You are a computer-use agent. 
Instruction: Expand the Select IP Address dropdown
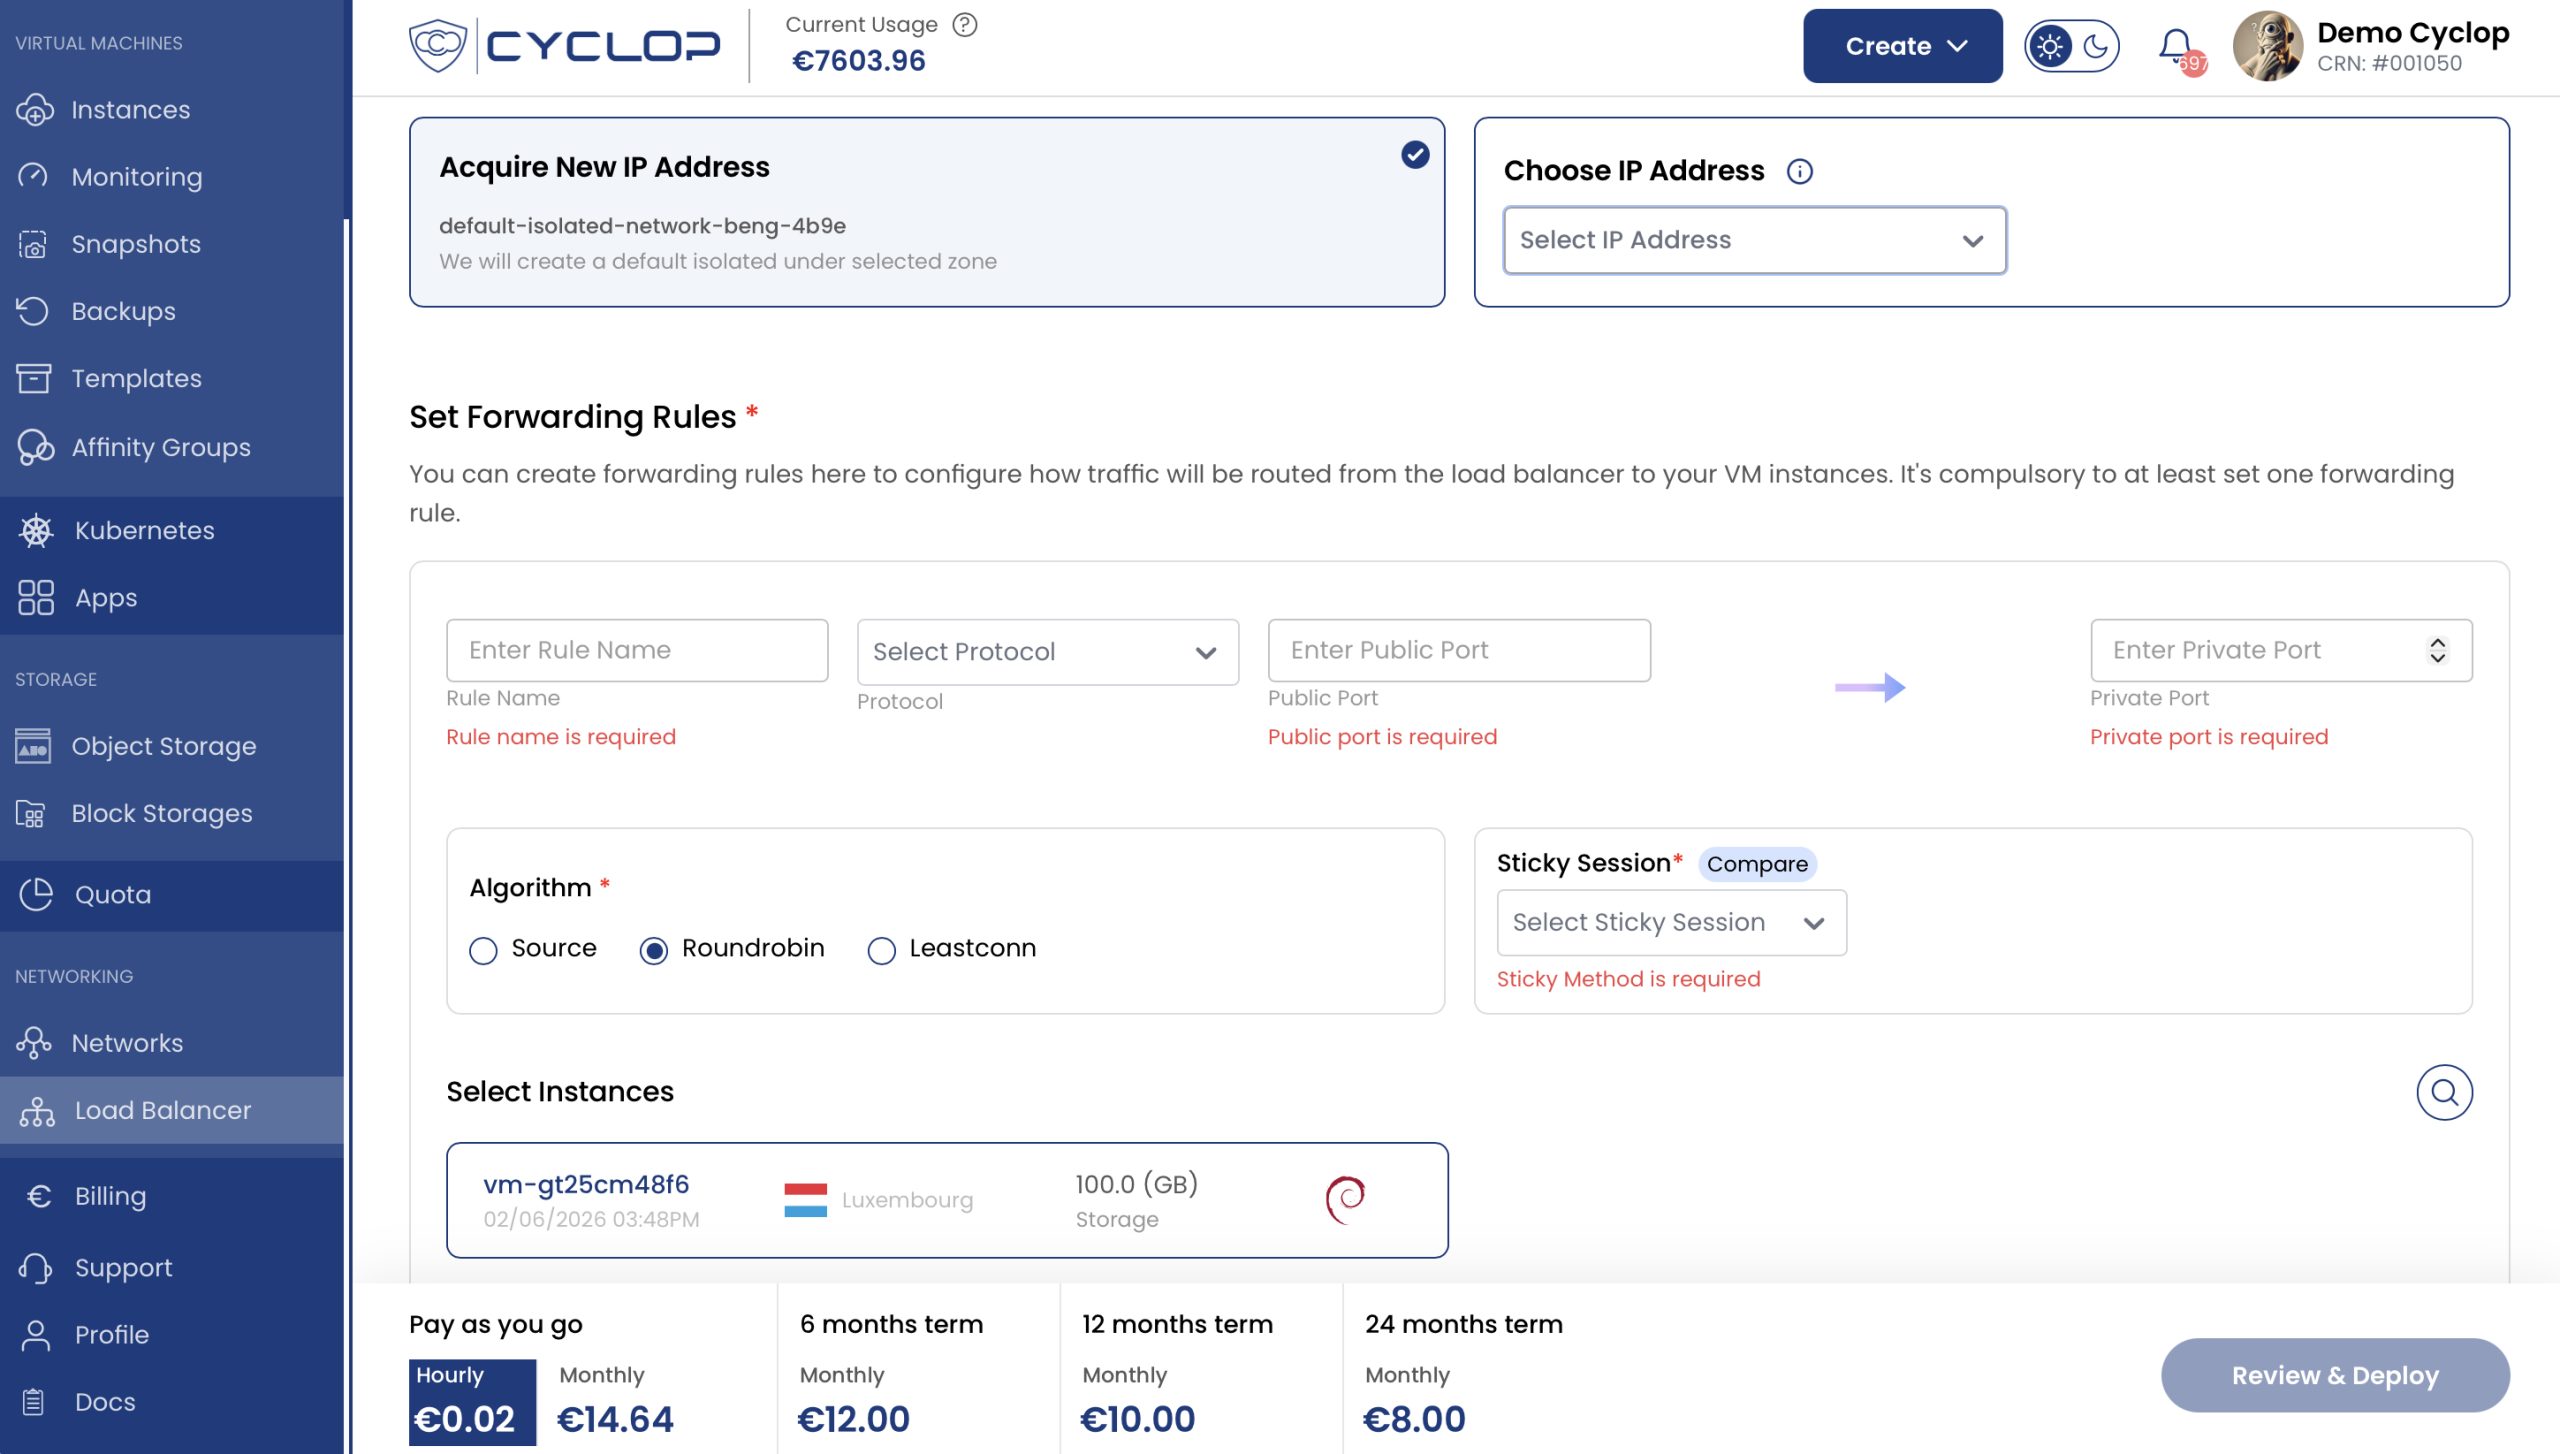pos(1754,241)
